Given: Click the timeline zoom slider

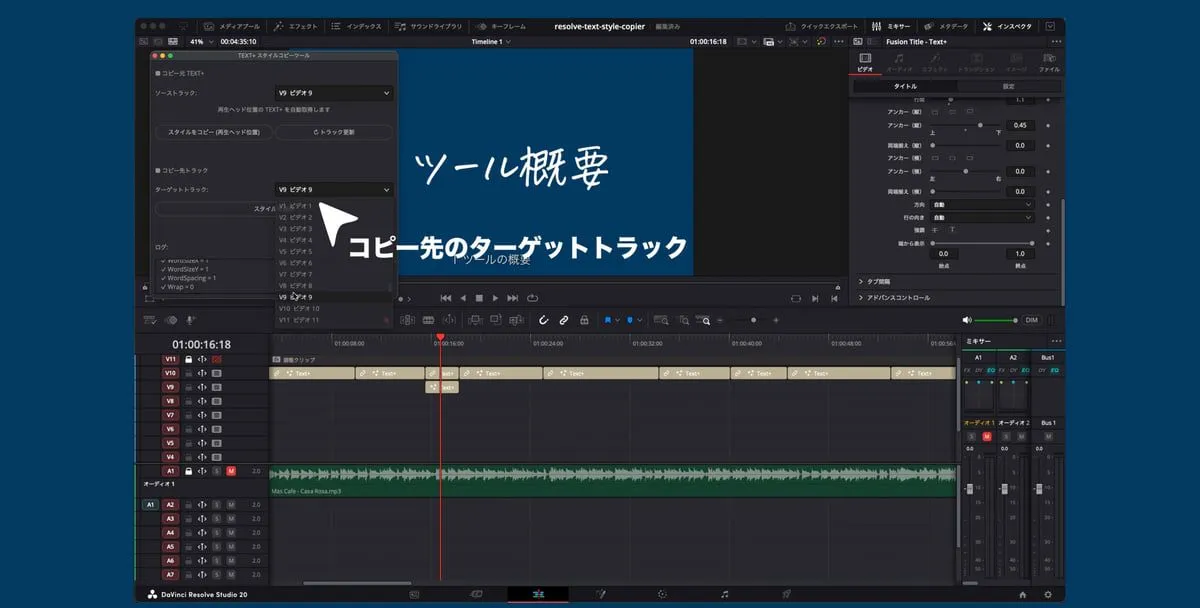Looking at the screenshot, I should (x=755, y=320).
